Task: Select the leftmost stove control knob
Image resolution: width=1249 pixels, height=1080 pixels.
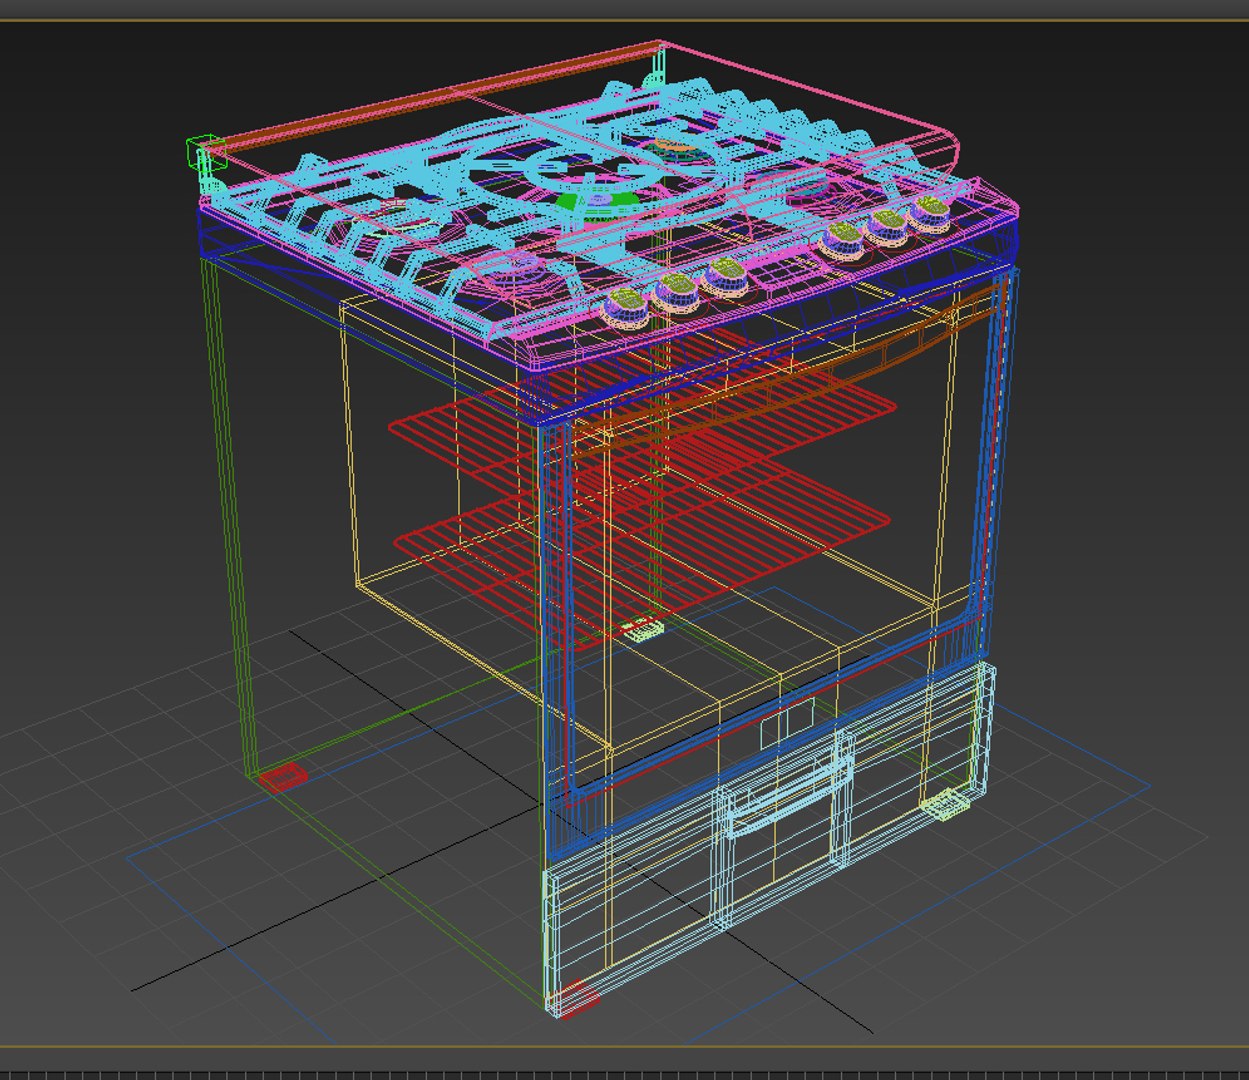Action: 626,306
